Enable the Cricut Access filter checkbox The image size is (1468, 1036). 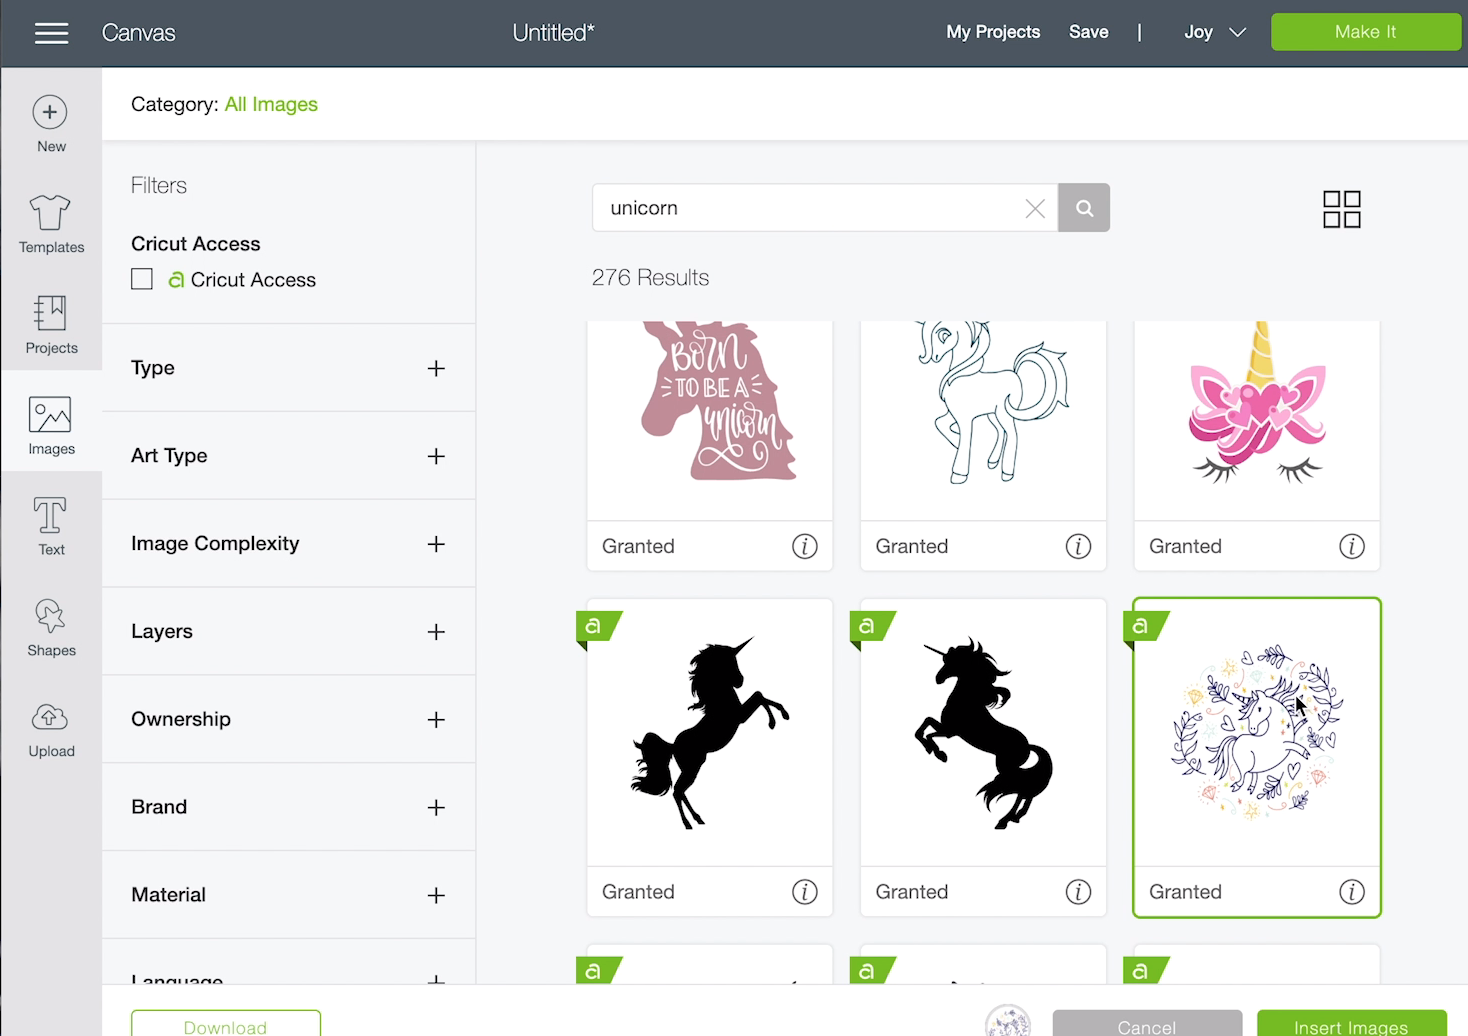pyautogui.click(x=142, y=279)
